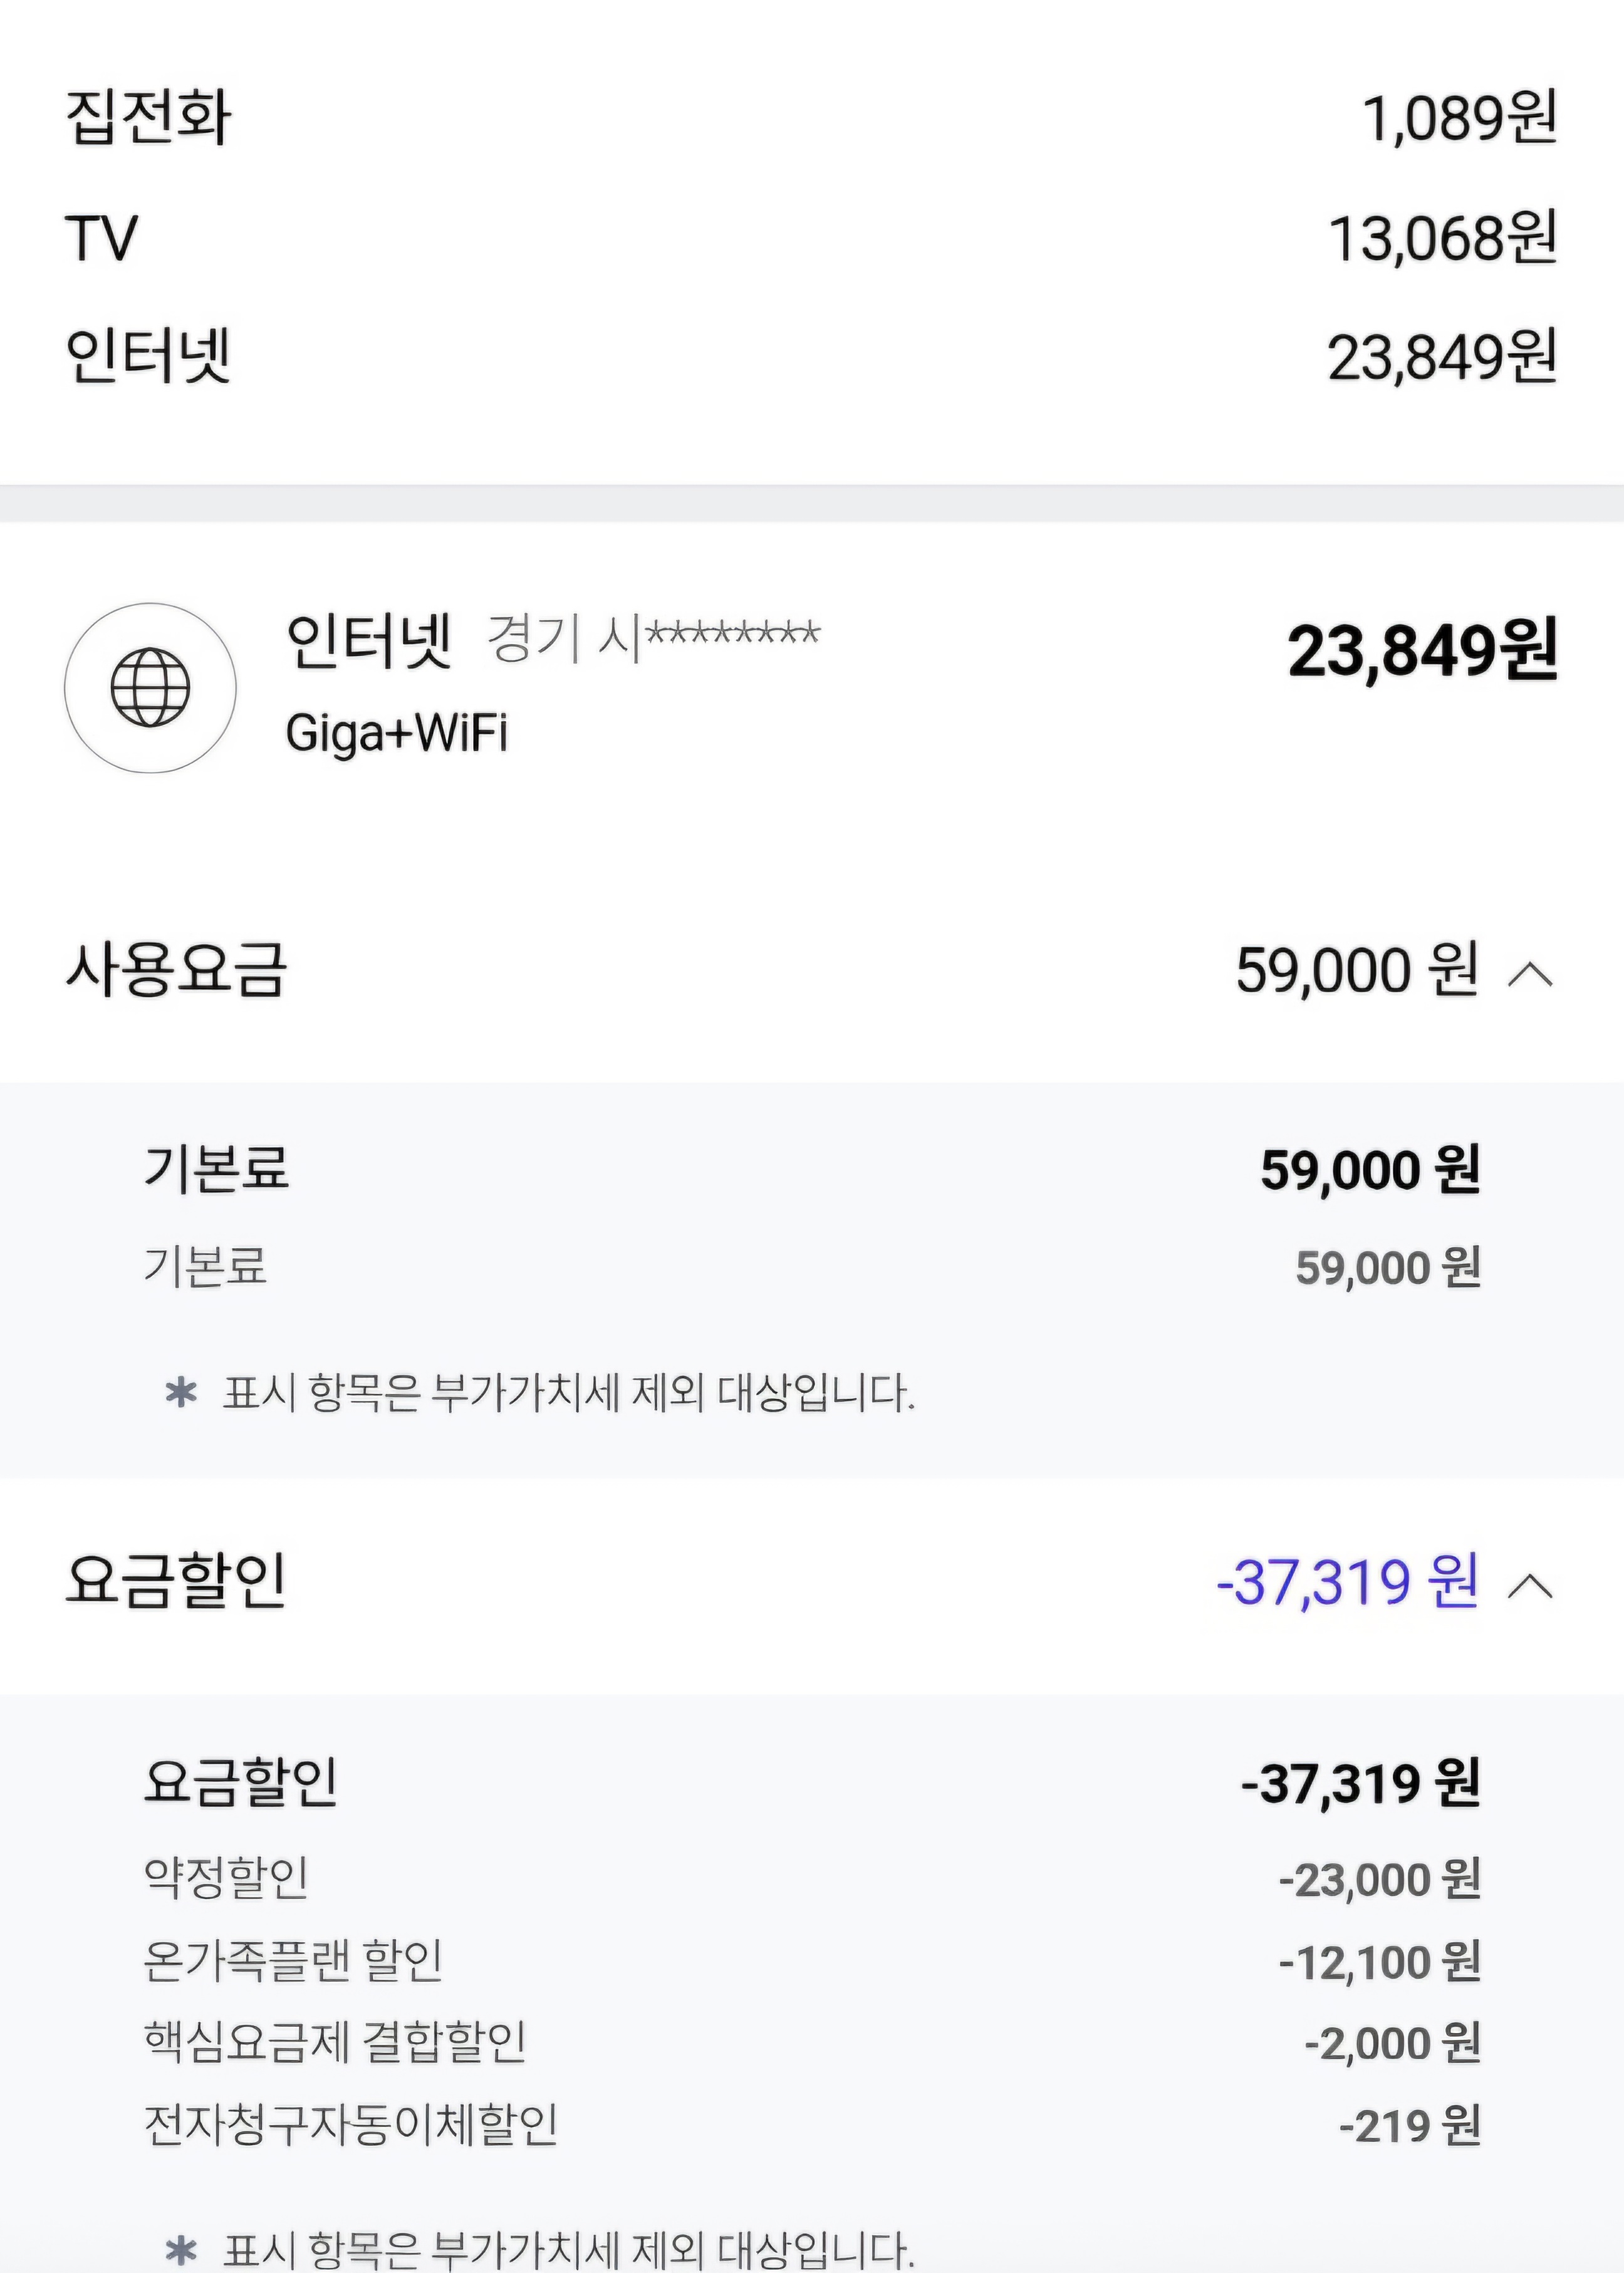Click the 요금할인 section heading
Screen dimensions: 1624x2273
176,1580
